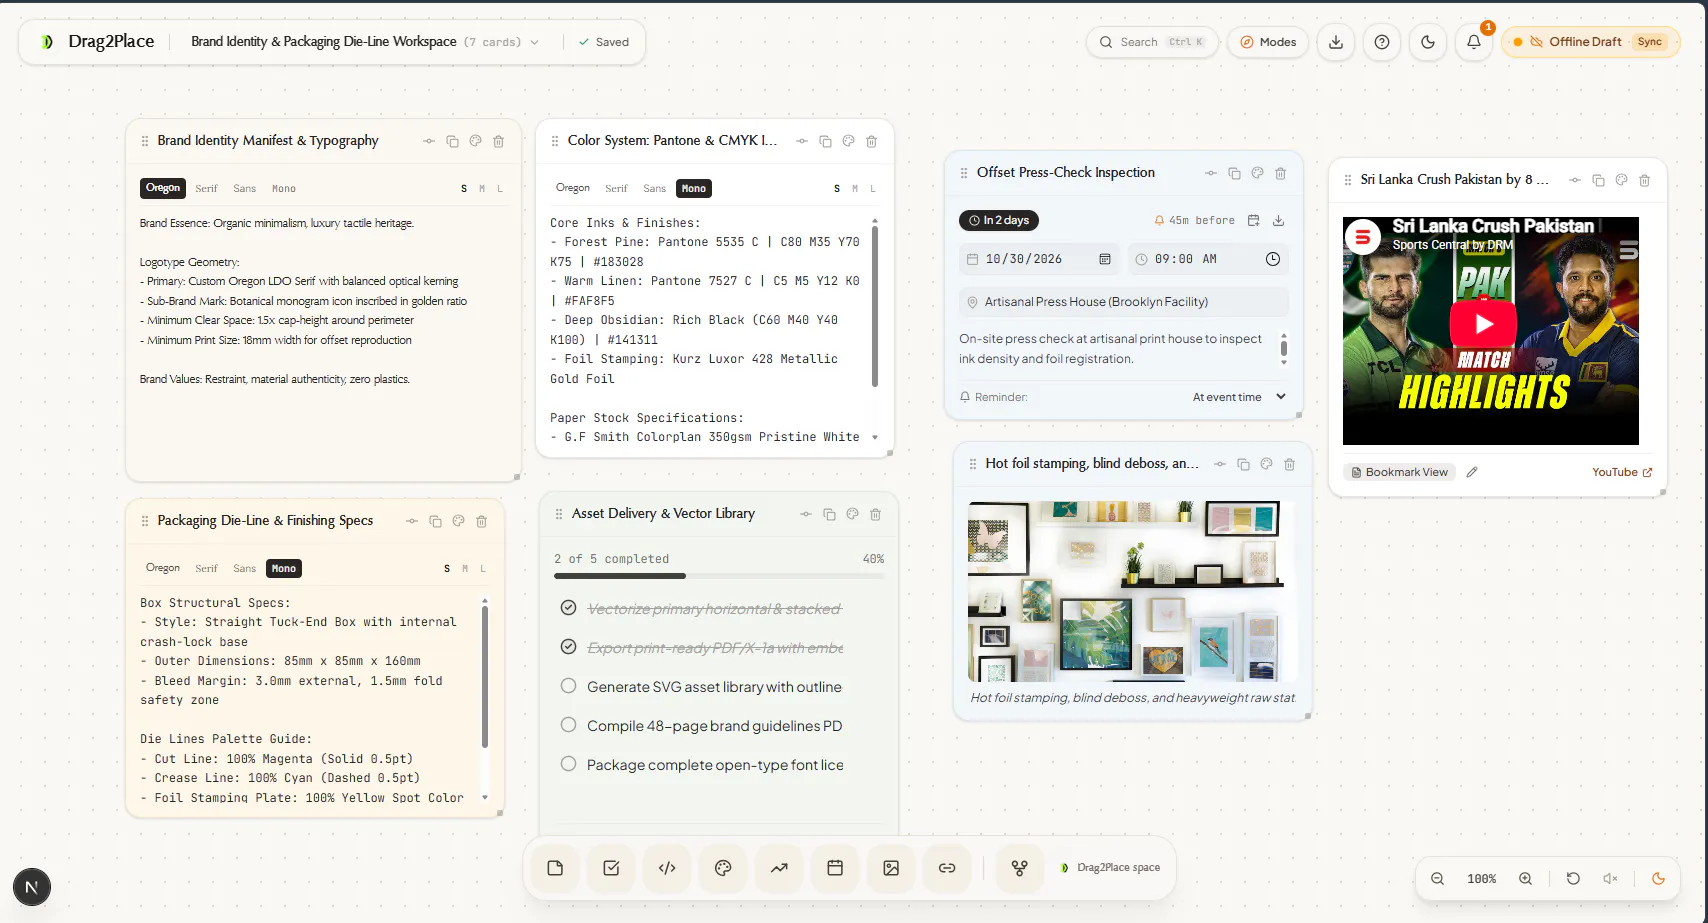The height and width of the screenshot is (923, 1708).
Task: Uncheck 'Vectorize primary horizontal & stacked' task
Action: 568,608
